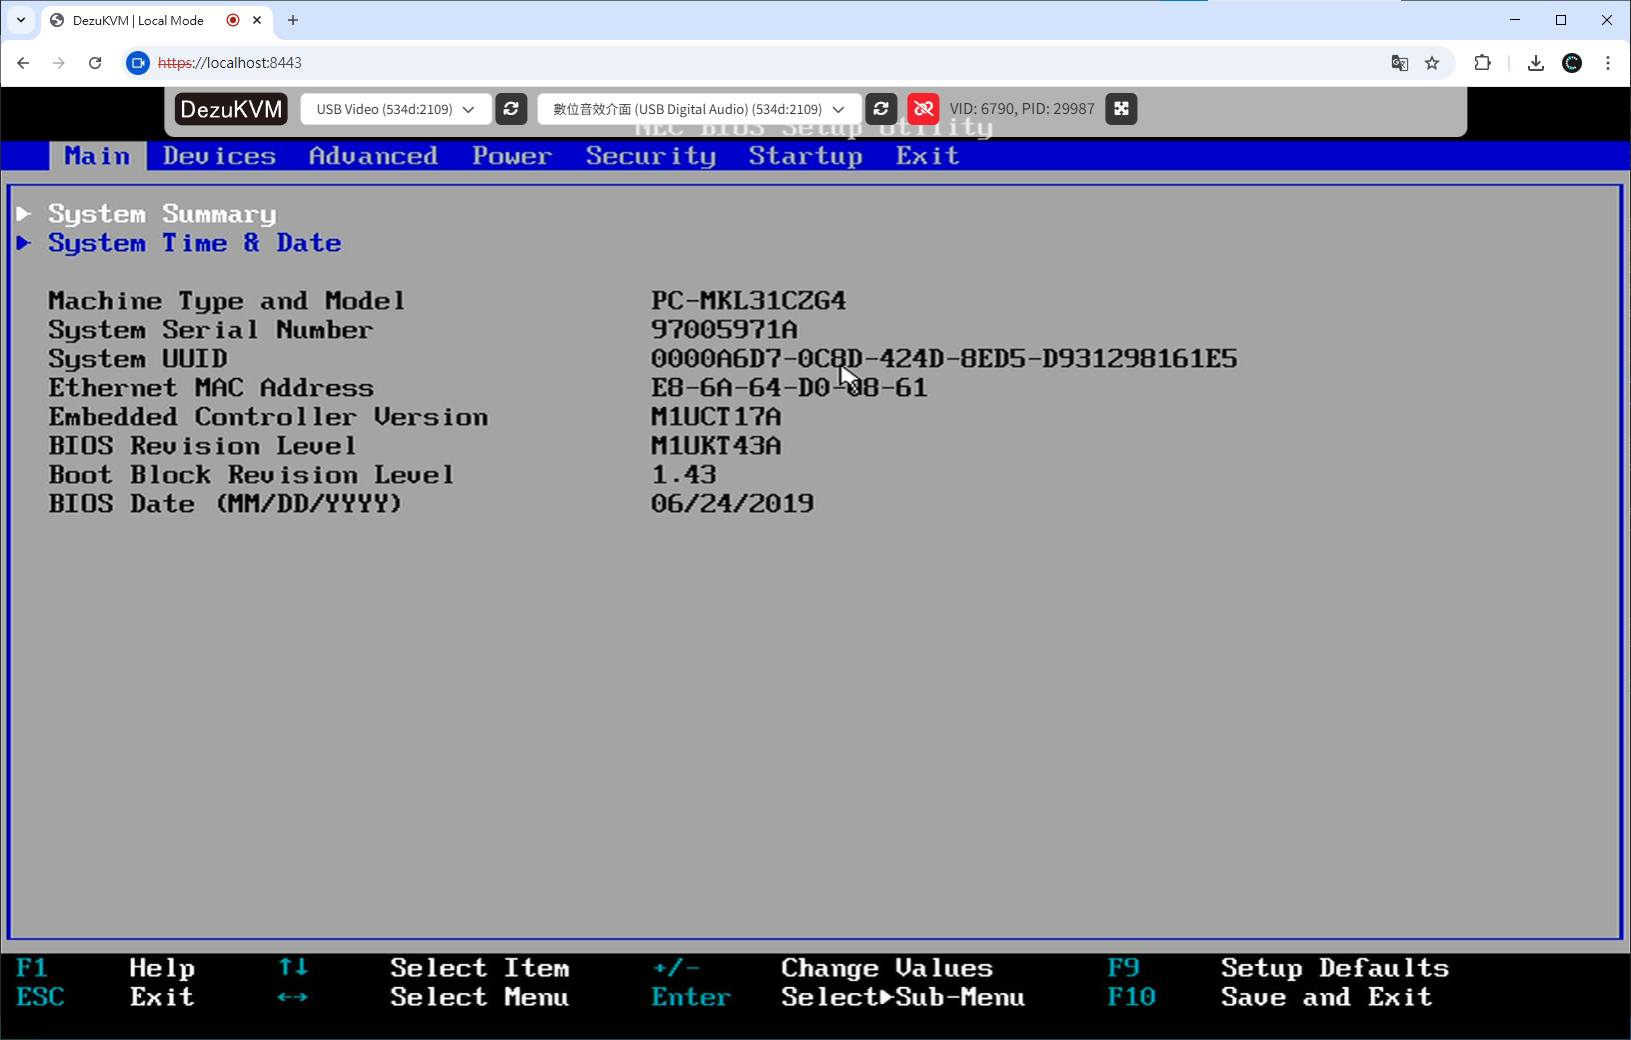1631x1040 pixels.
Task: Expand the tab search dropdown arrow
Action: pyautogui.click(x=20, y=20)
